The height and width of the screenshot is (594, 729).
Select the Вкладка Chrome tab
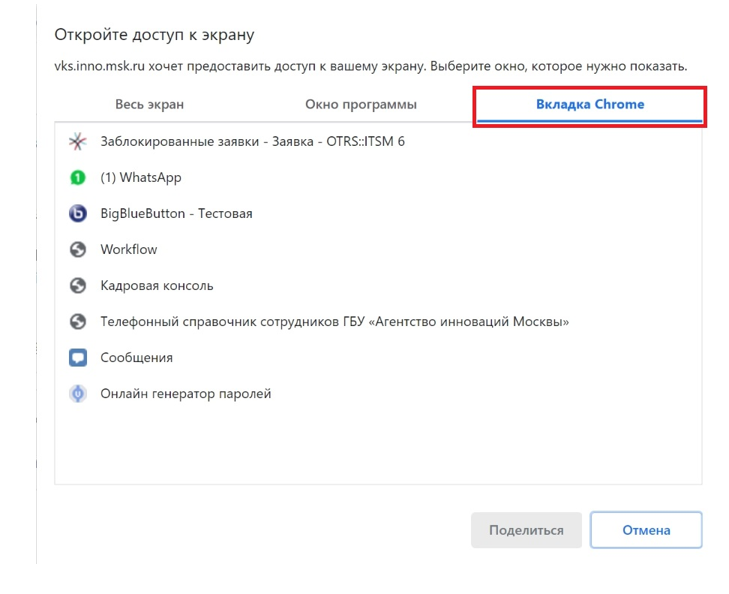click(x=590, y=105)
